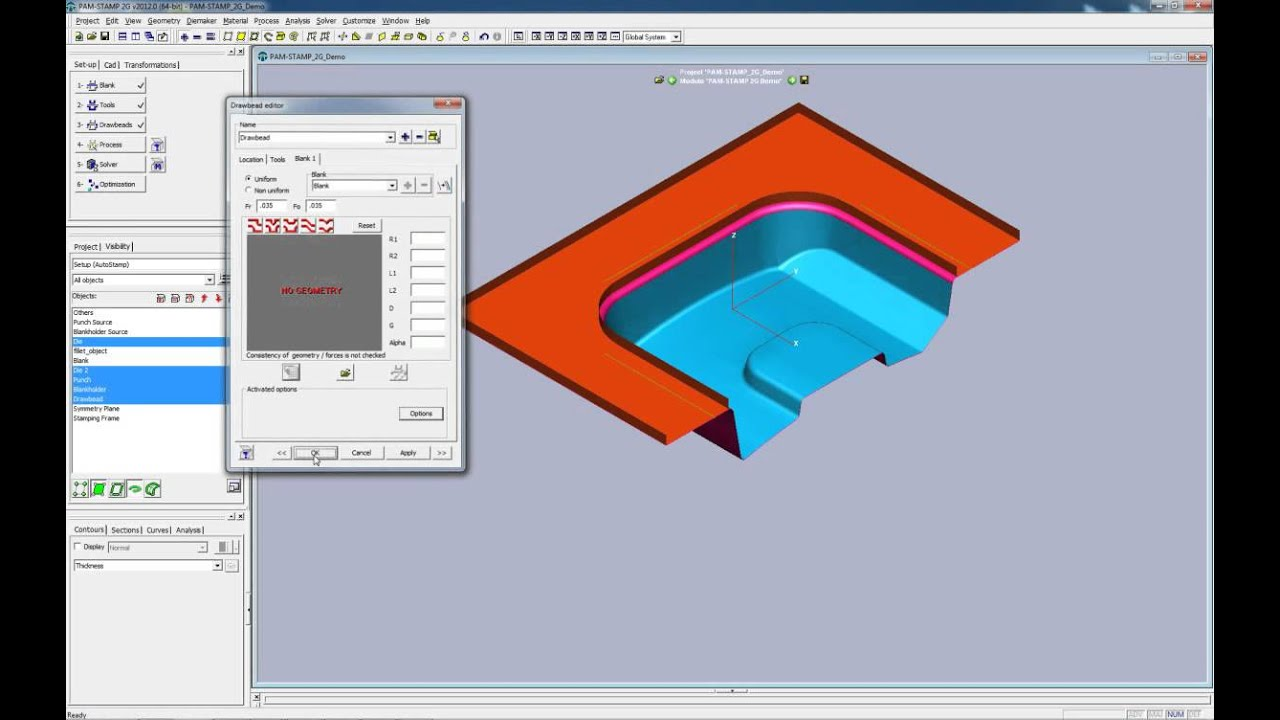This screenshot has width=1280, height=720.
Task: Select the Non uniform radio button
Action: (249, 190)
